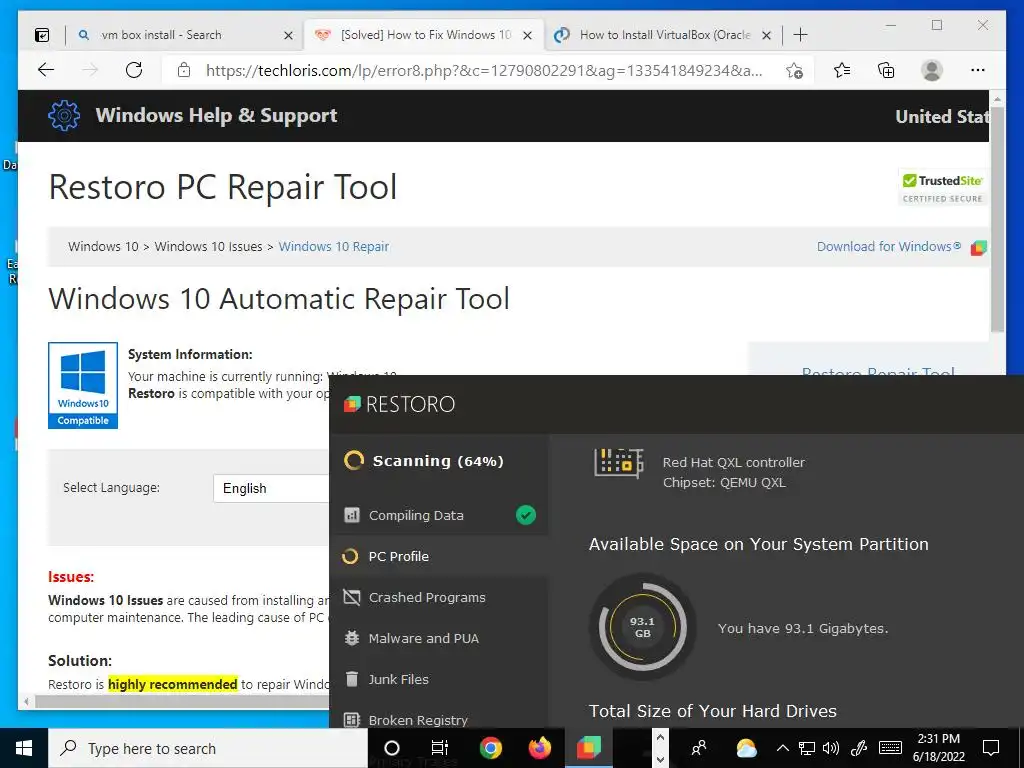Open the clock showing 2:31 PM
Viewport: 1024px width, 768px height.
(x=938, y=748)
